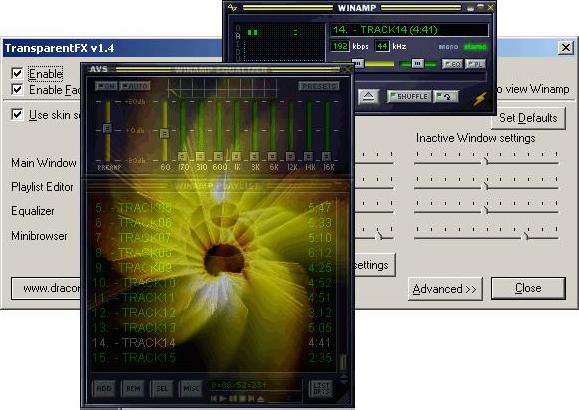Click the lightning bolt icon in Winamp
579x410 pixels.
pyautogui.click(x=479, y=99)
